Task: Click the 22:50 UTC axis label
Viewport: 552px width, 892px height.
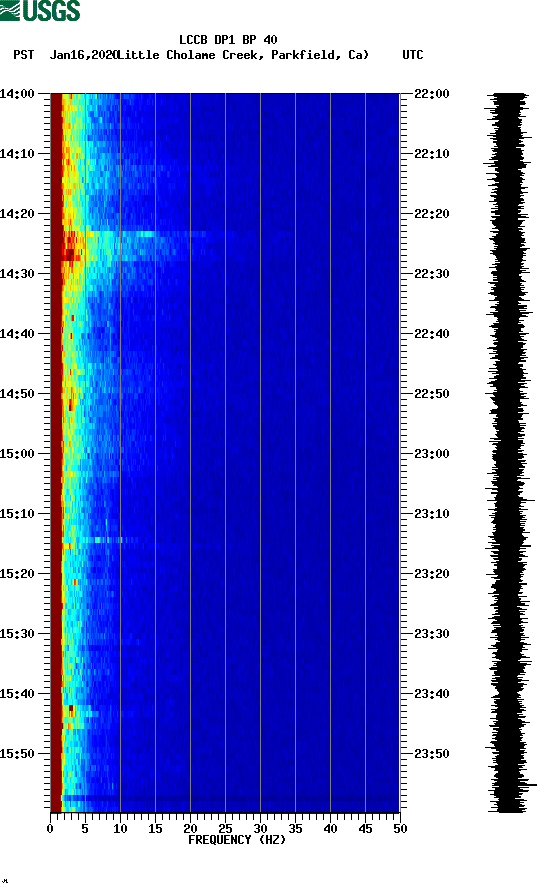Action: [432, 394]
